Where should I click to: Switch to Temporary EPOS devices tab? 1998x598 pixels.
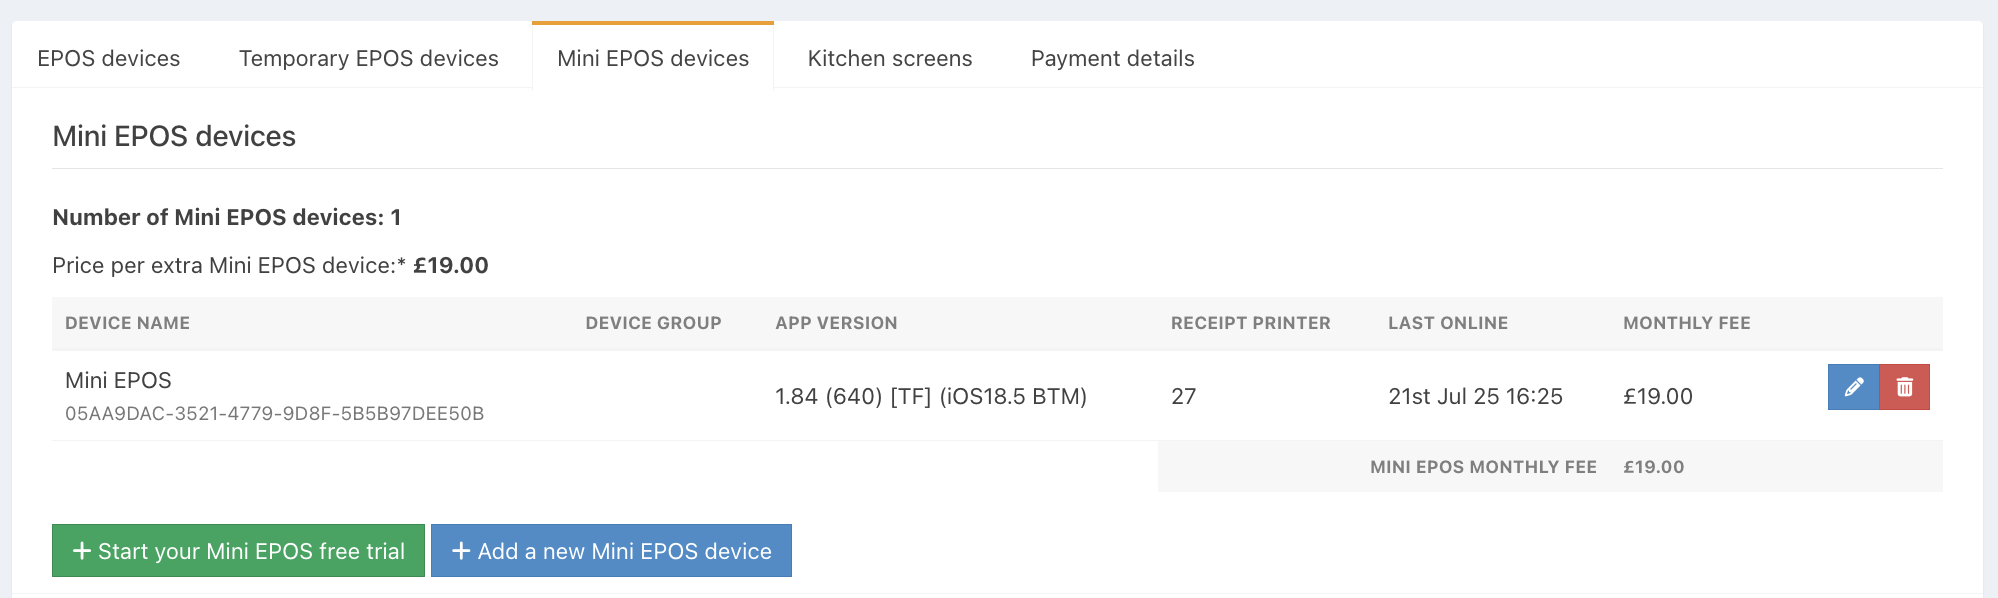tap(369, 58)
